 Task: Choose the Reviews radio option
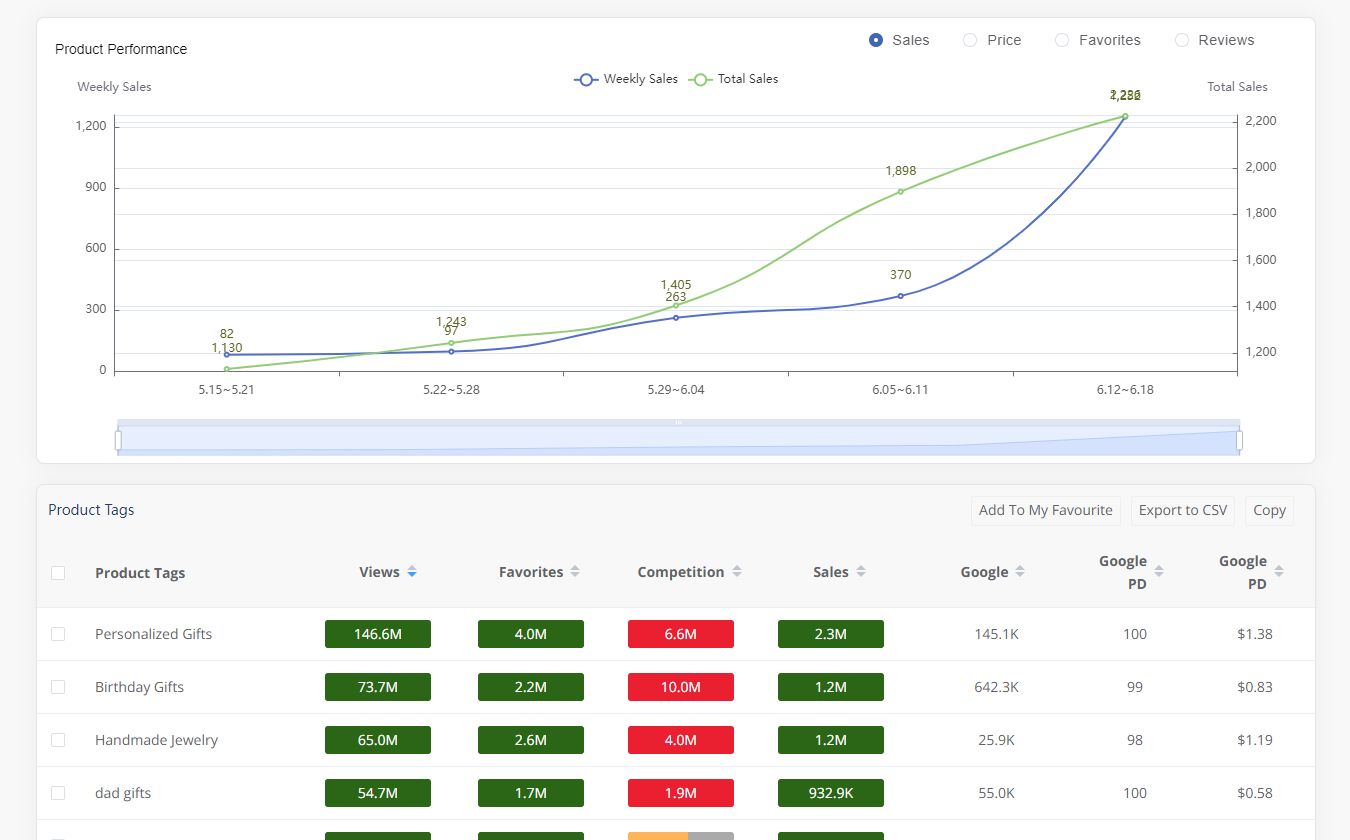(1182, 40)
